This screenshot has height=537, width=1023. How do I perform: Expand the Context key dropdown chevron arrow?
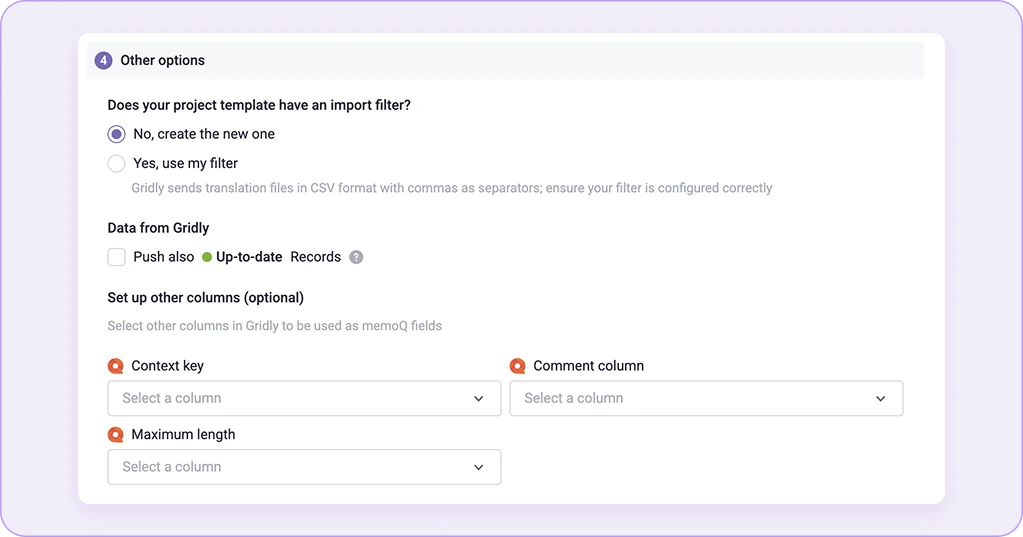pos(479,399)
